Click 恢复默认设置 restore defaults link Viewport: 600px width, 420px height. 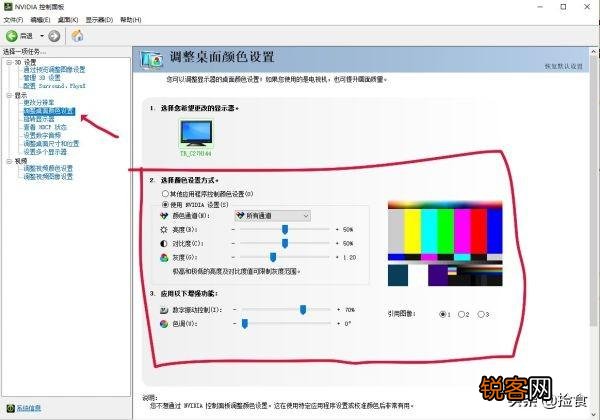point(563,67)
